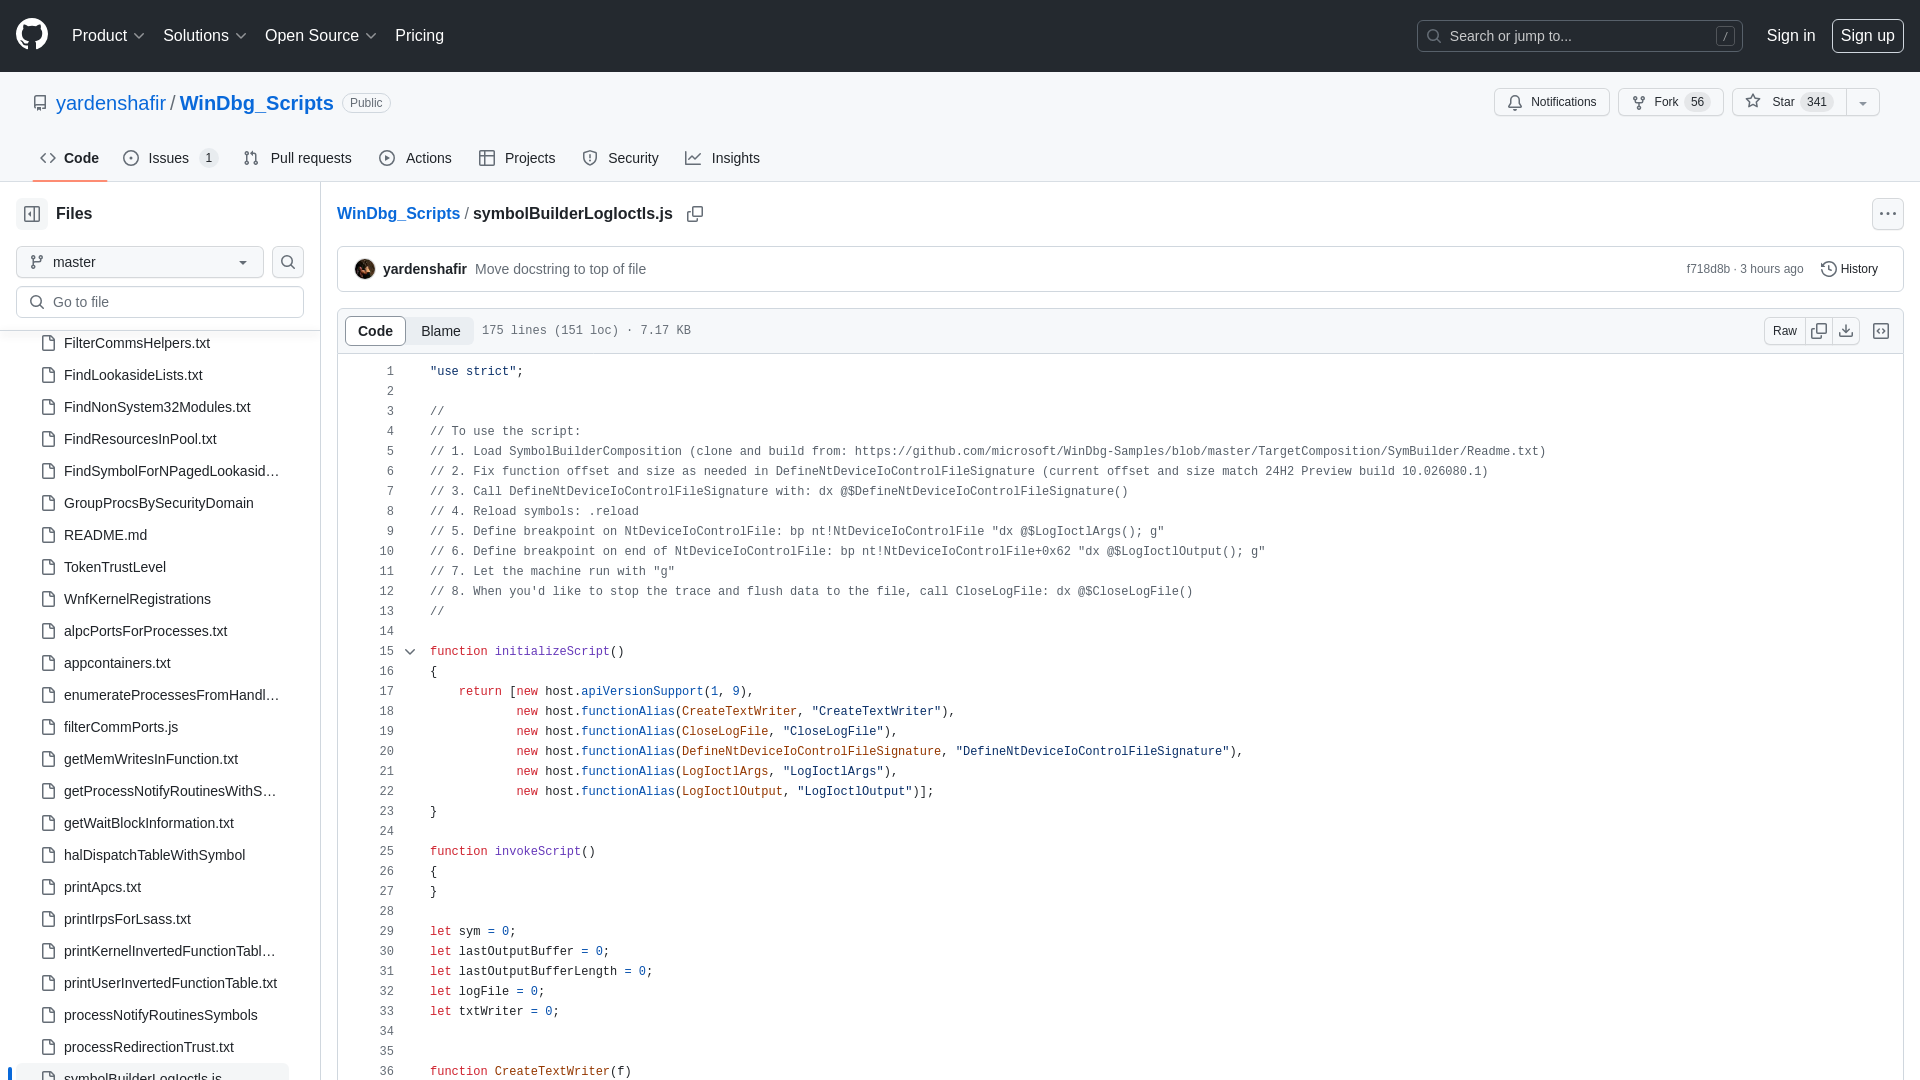
Task: Click the Issues tab with counter
Action: click(x=170, y=157)
